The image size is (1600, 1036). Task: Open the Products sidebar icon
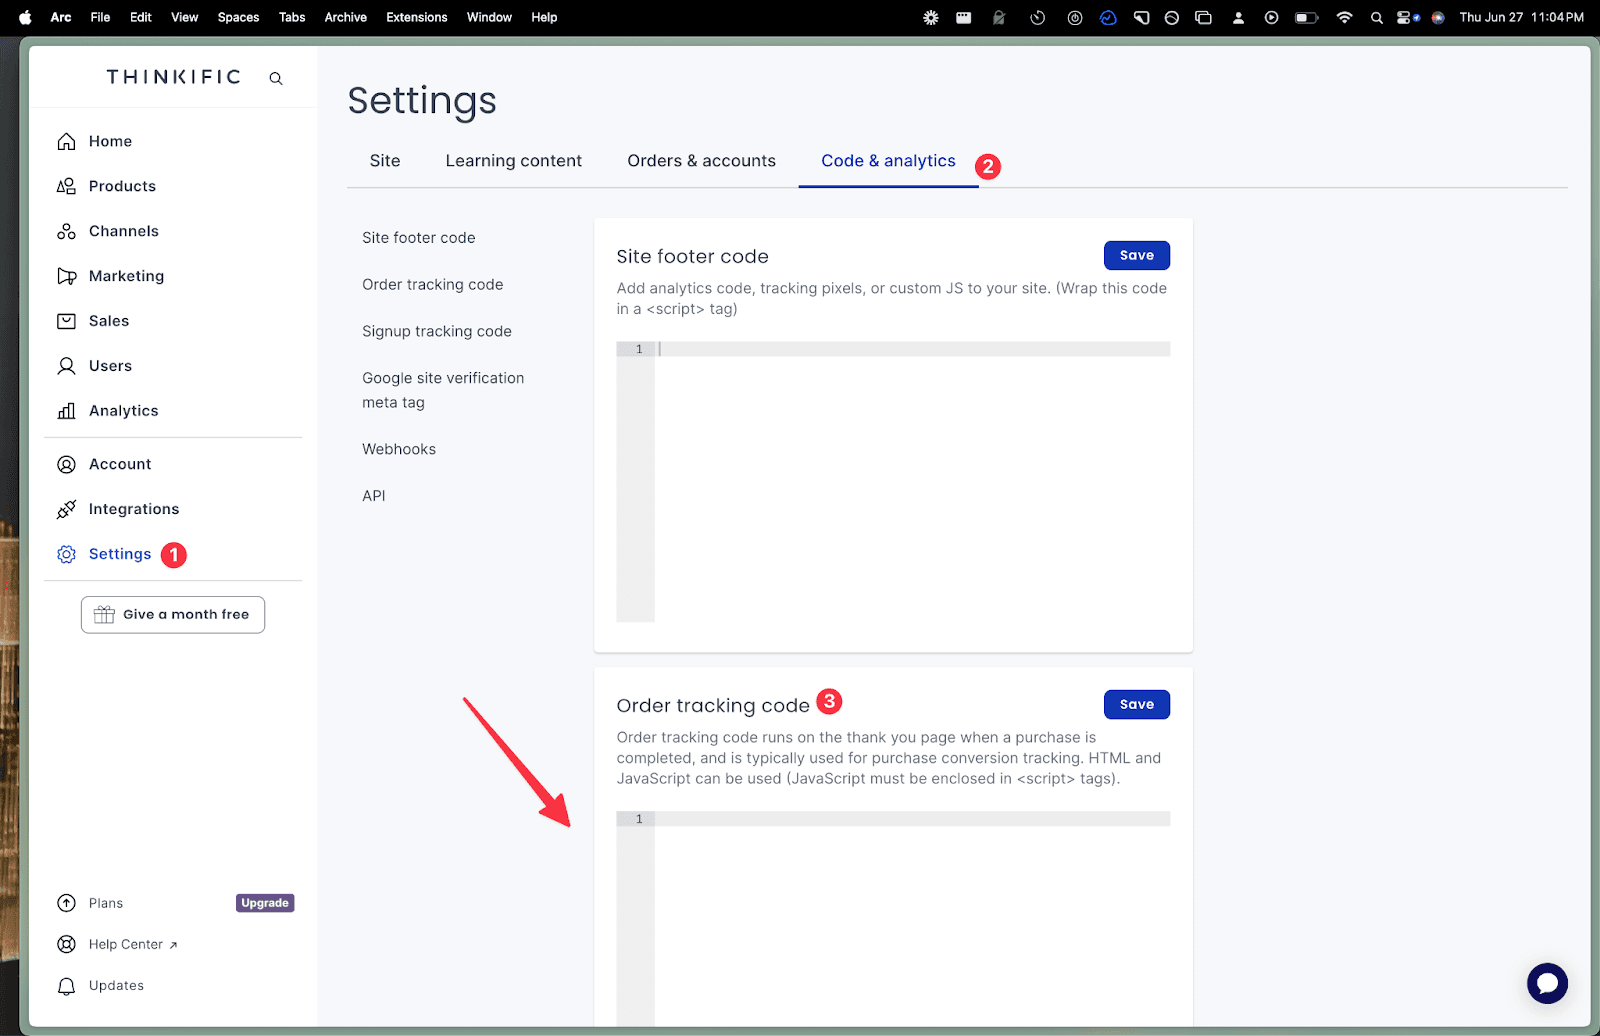tap(66, 186)
